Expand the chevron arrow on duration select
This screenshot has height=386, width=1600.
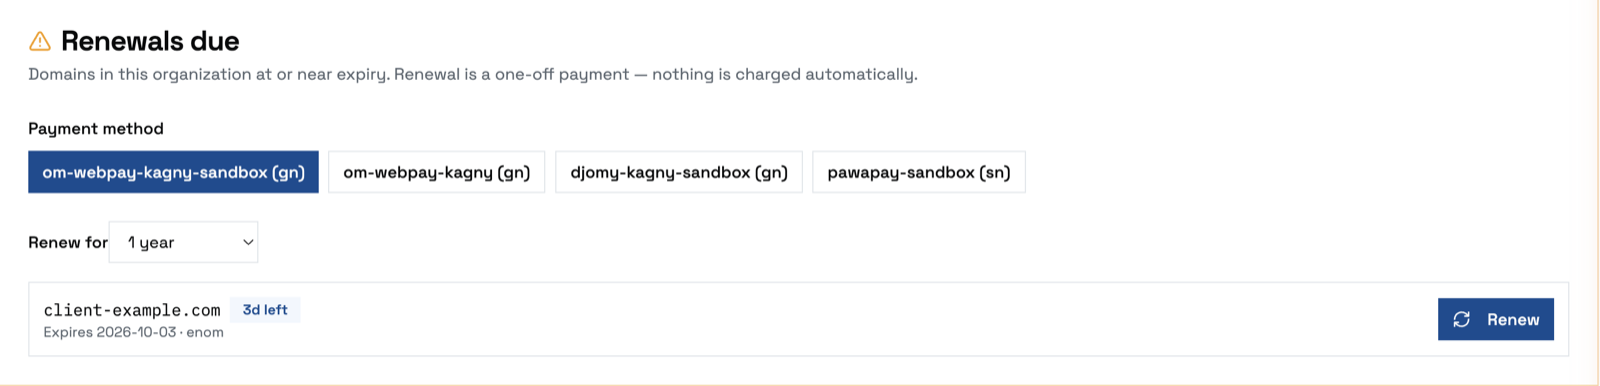[x=248, y=242]
